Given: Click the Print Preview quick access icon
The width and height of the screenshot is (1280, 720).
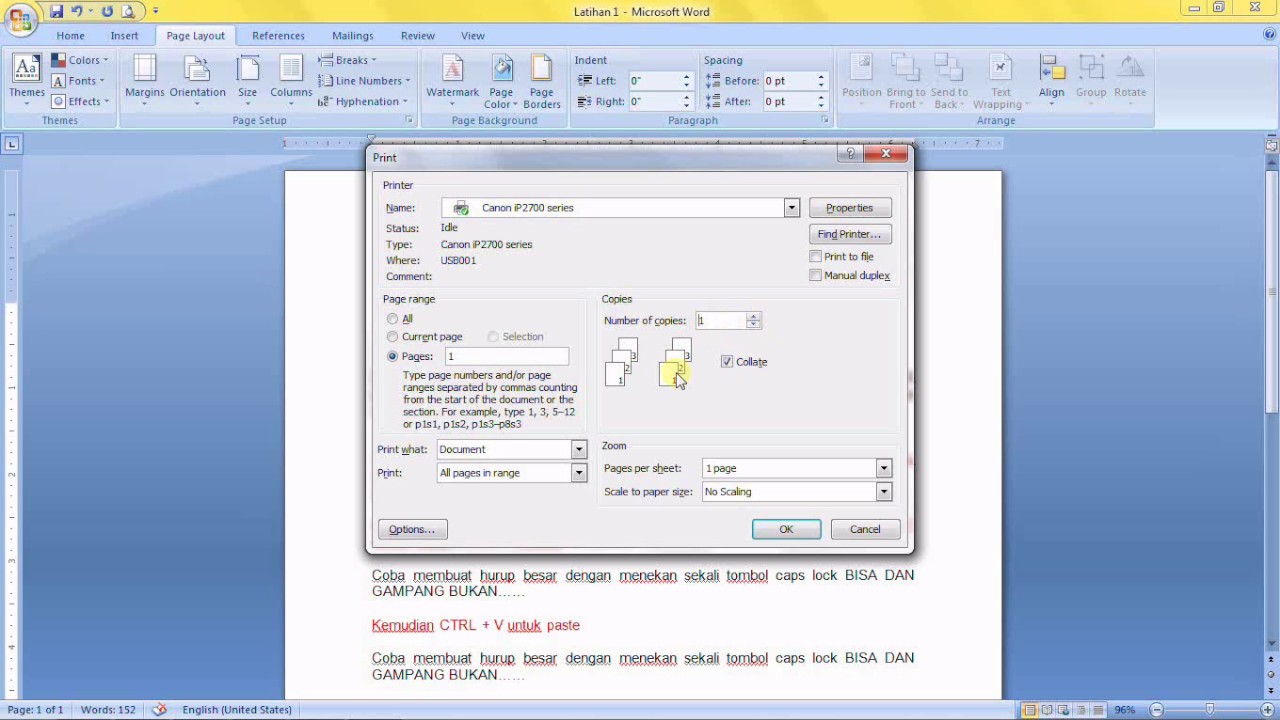Looking at the screenshot, I should [x=128, y=11].
